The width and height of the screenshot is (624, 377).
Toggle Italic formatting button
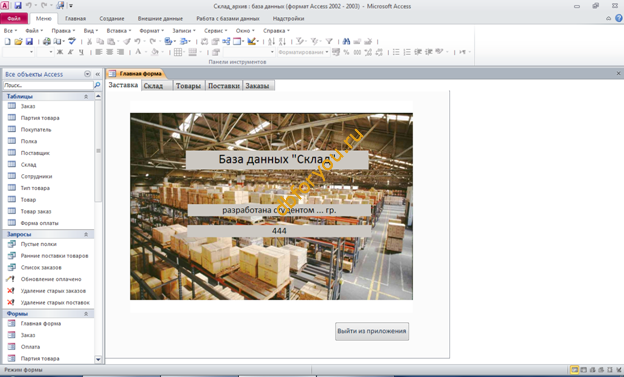(70, 52)
